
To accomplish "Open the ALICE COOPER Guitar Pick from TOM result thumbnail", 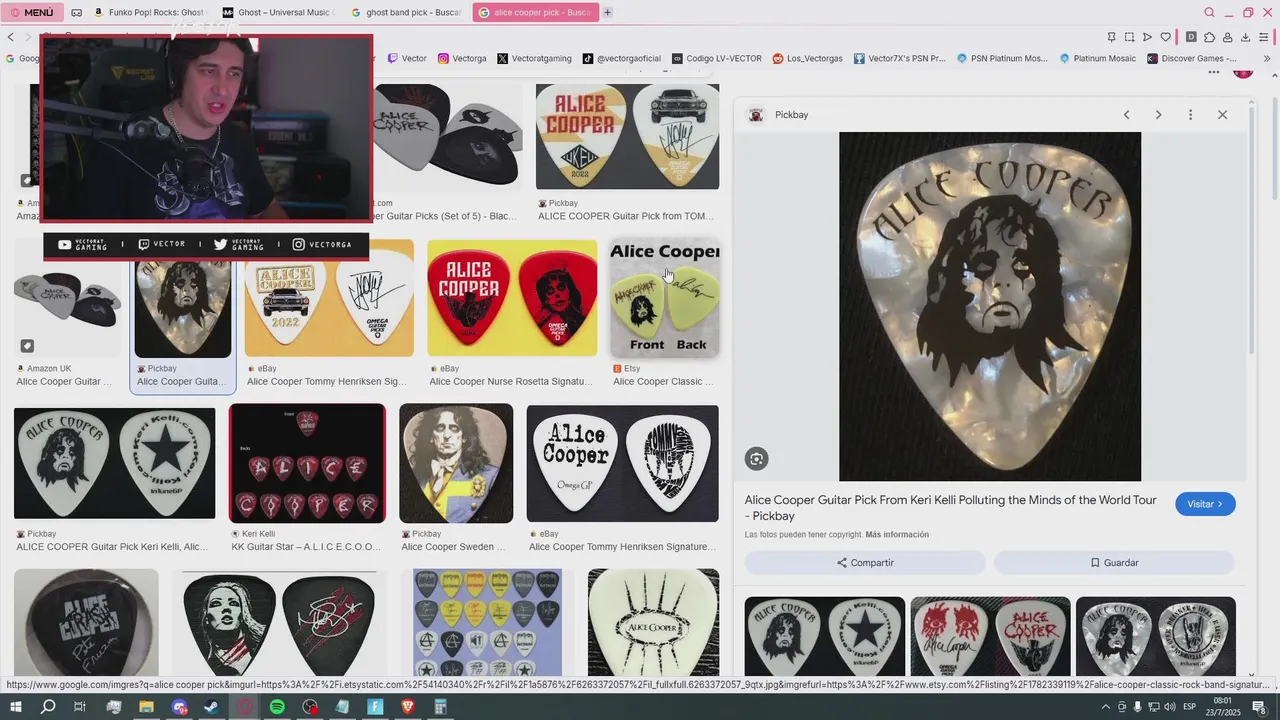I will (x=627, y=136).
